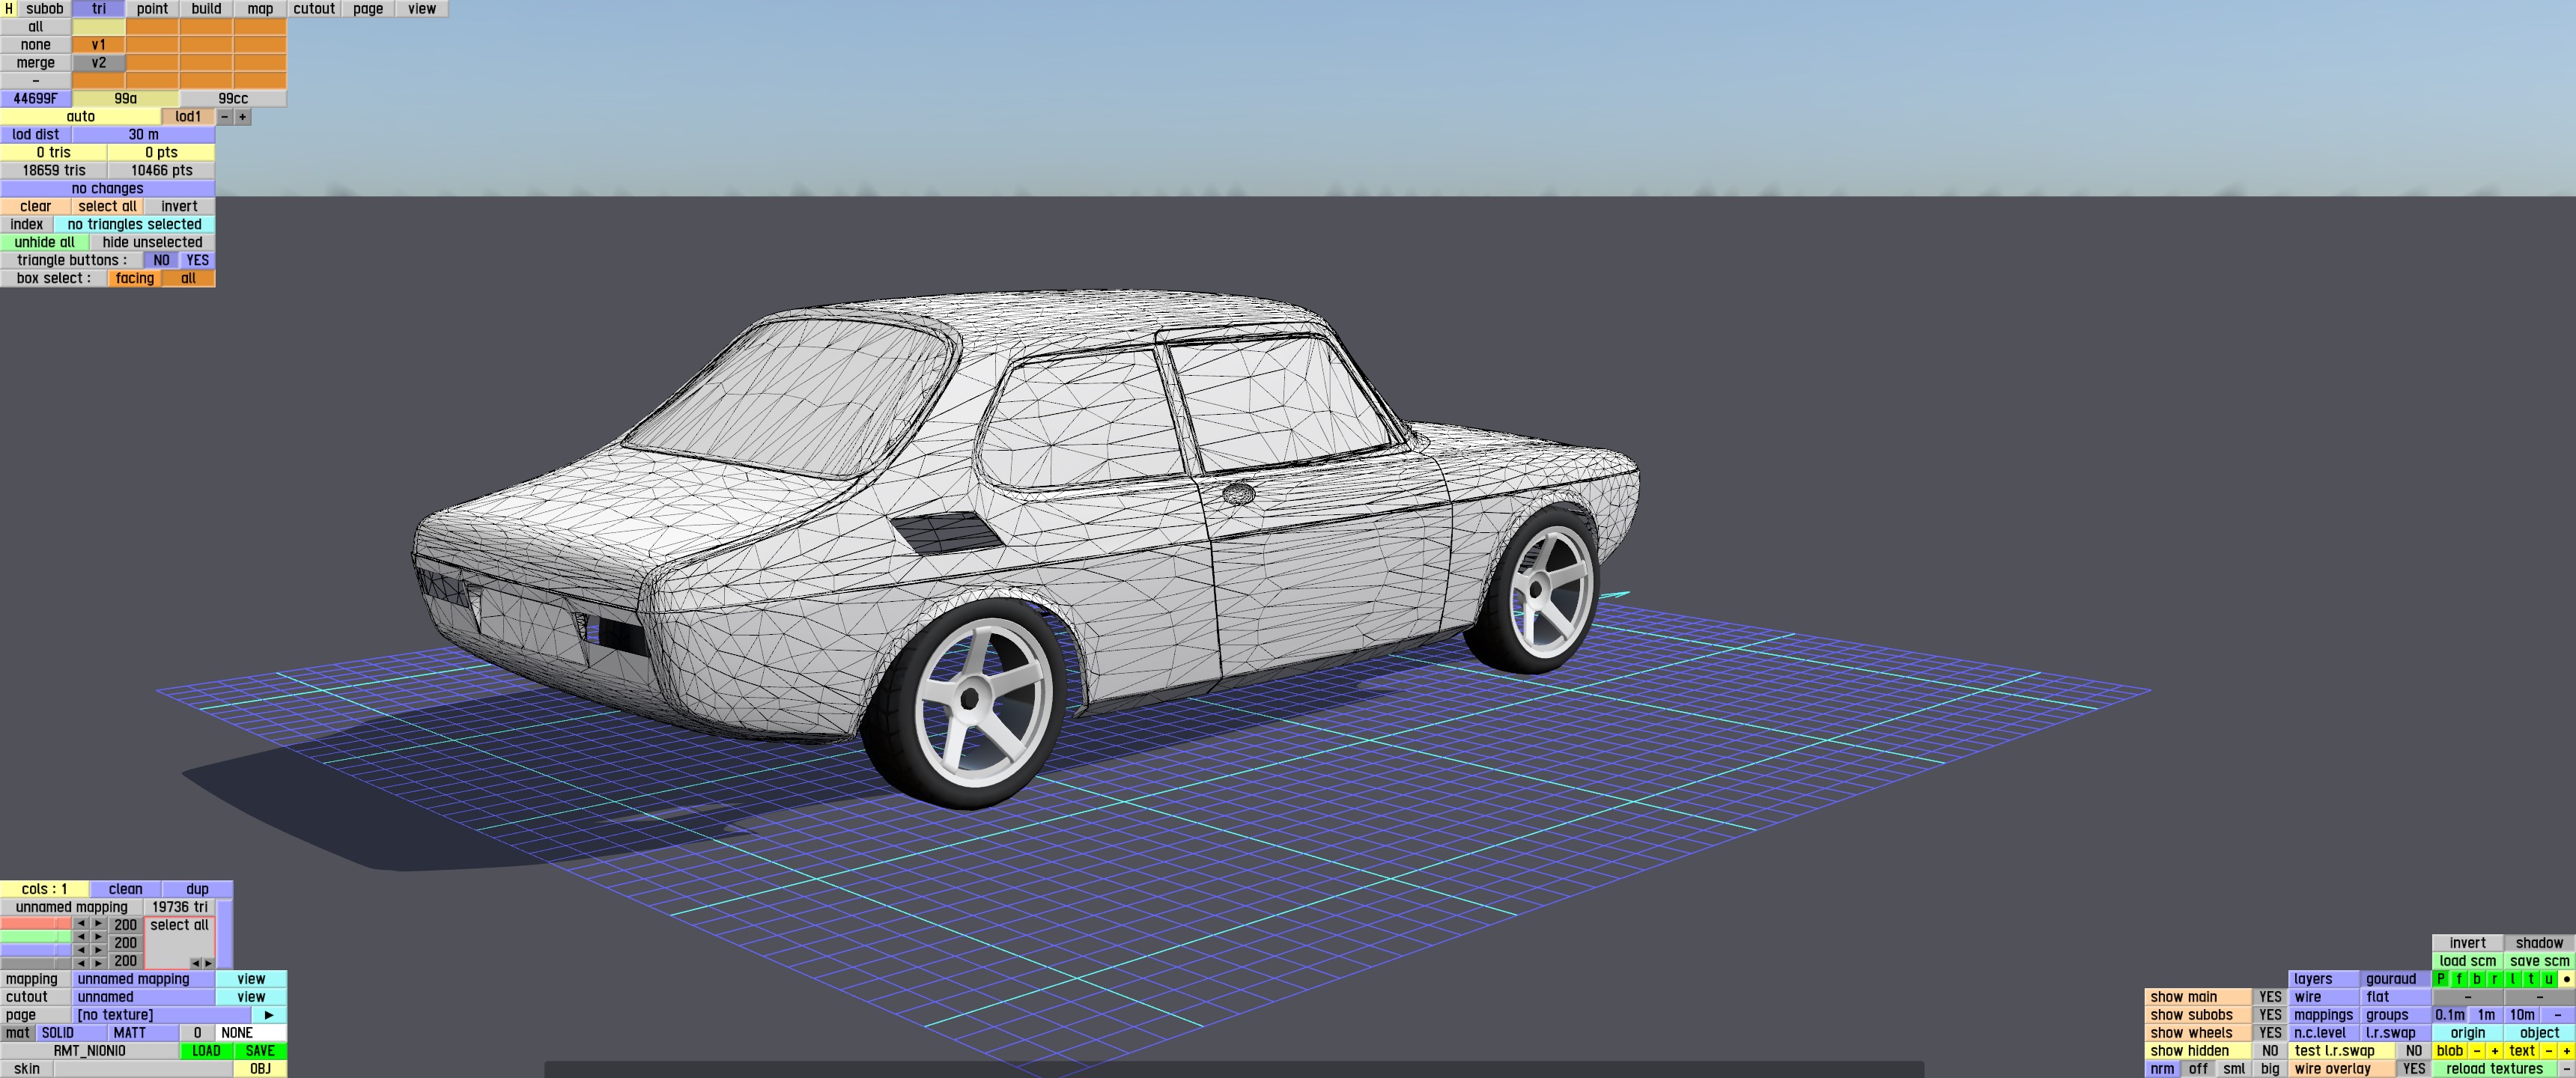This screenshot has width=2576, height=1078.
Task: Click the lod minus stepper
Action: (225, 117)
